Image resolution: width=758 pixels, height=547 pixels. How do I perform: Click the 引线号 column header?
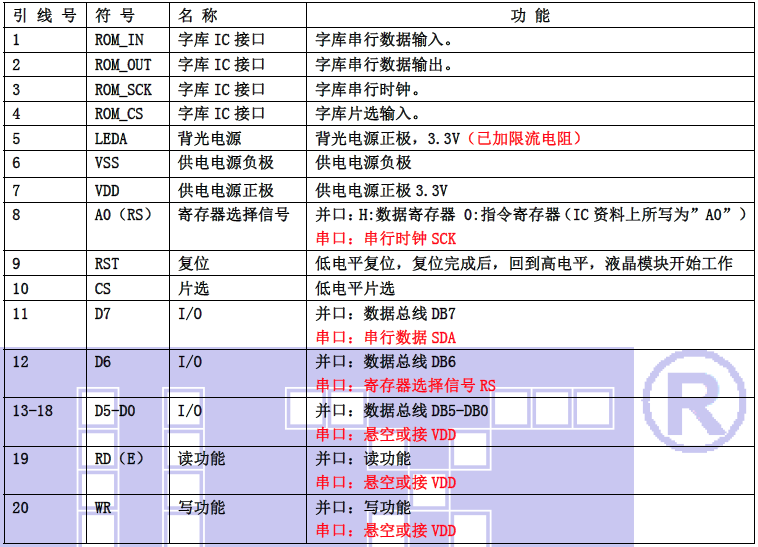tap(44, 16)
